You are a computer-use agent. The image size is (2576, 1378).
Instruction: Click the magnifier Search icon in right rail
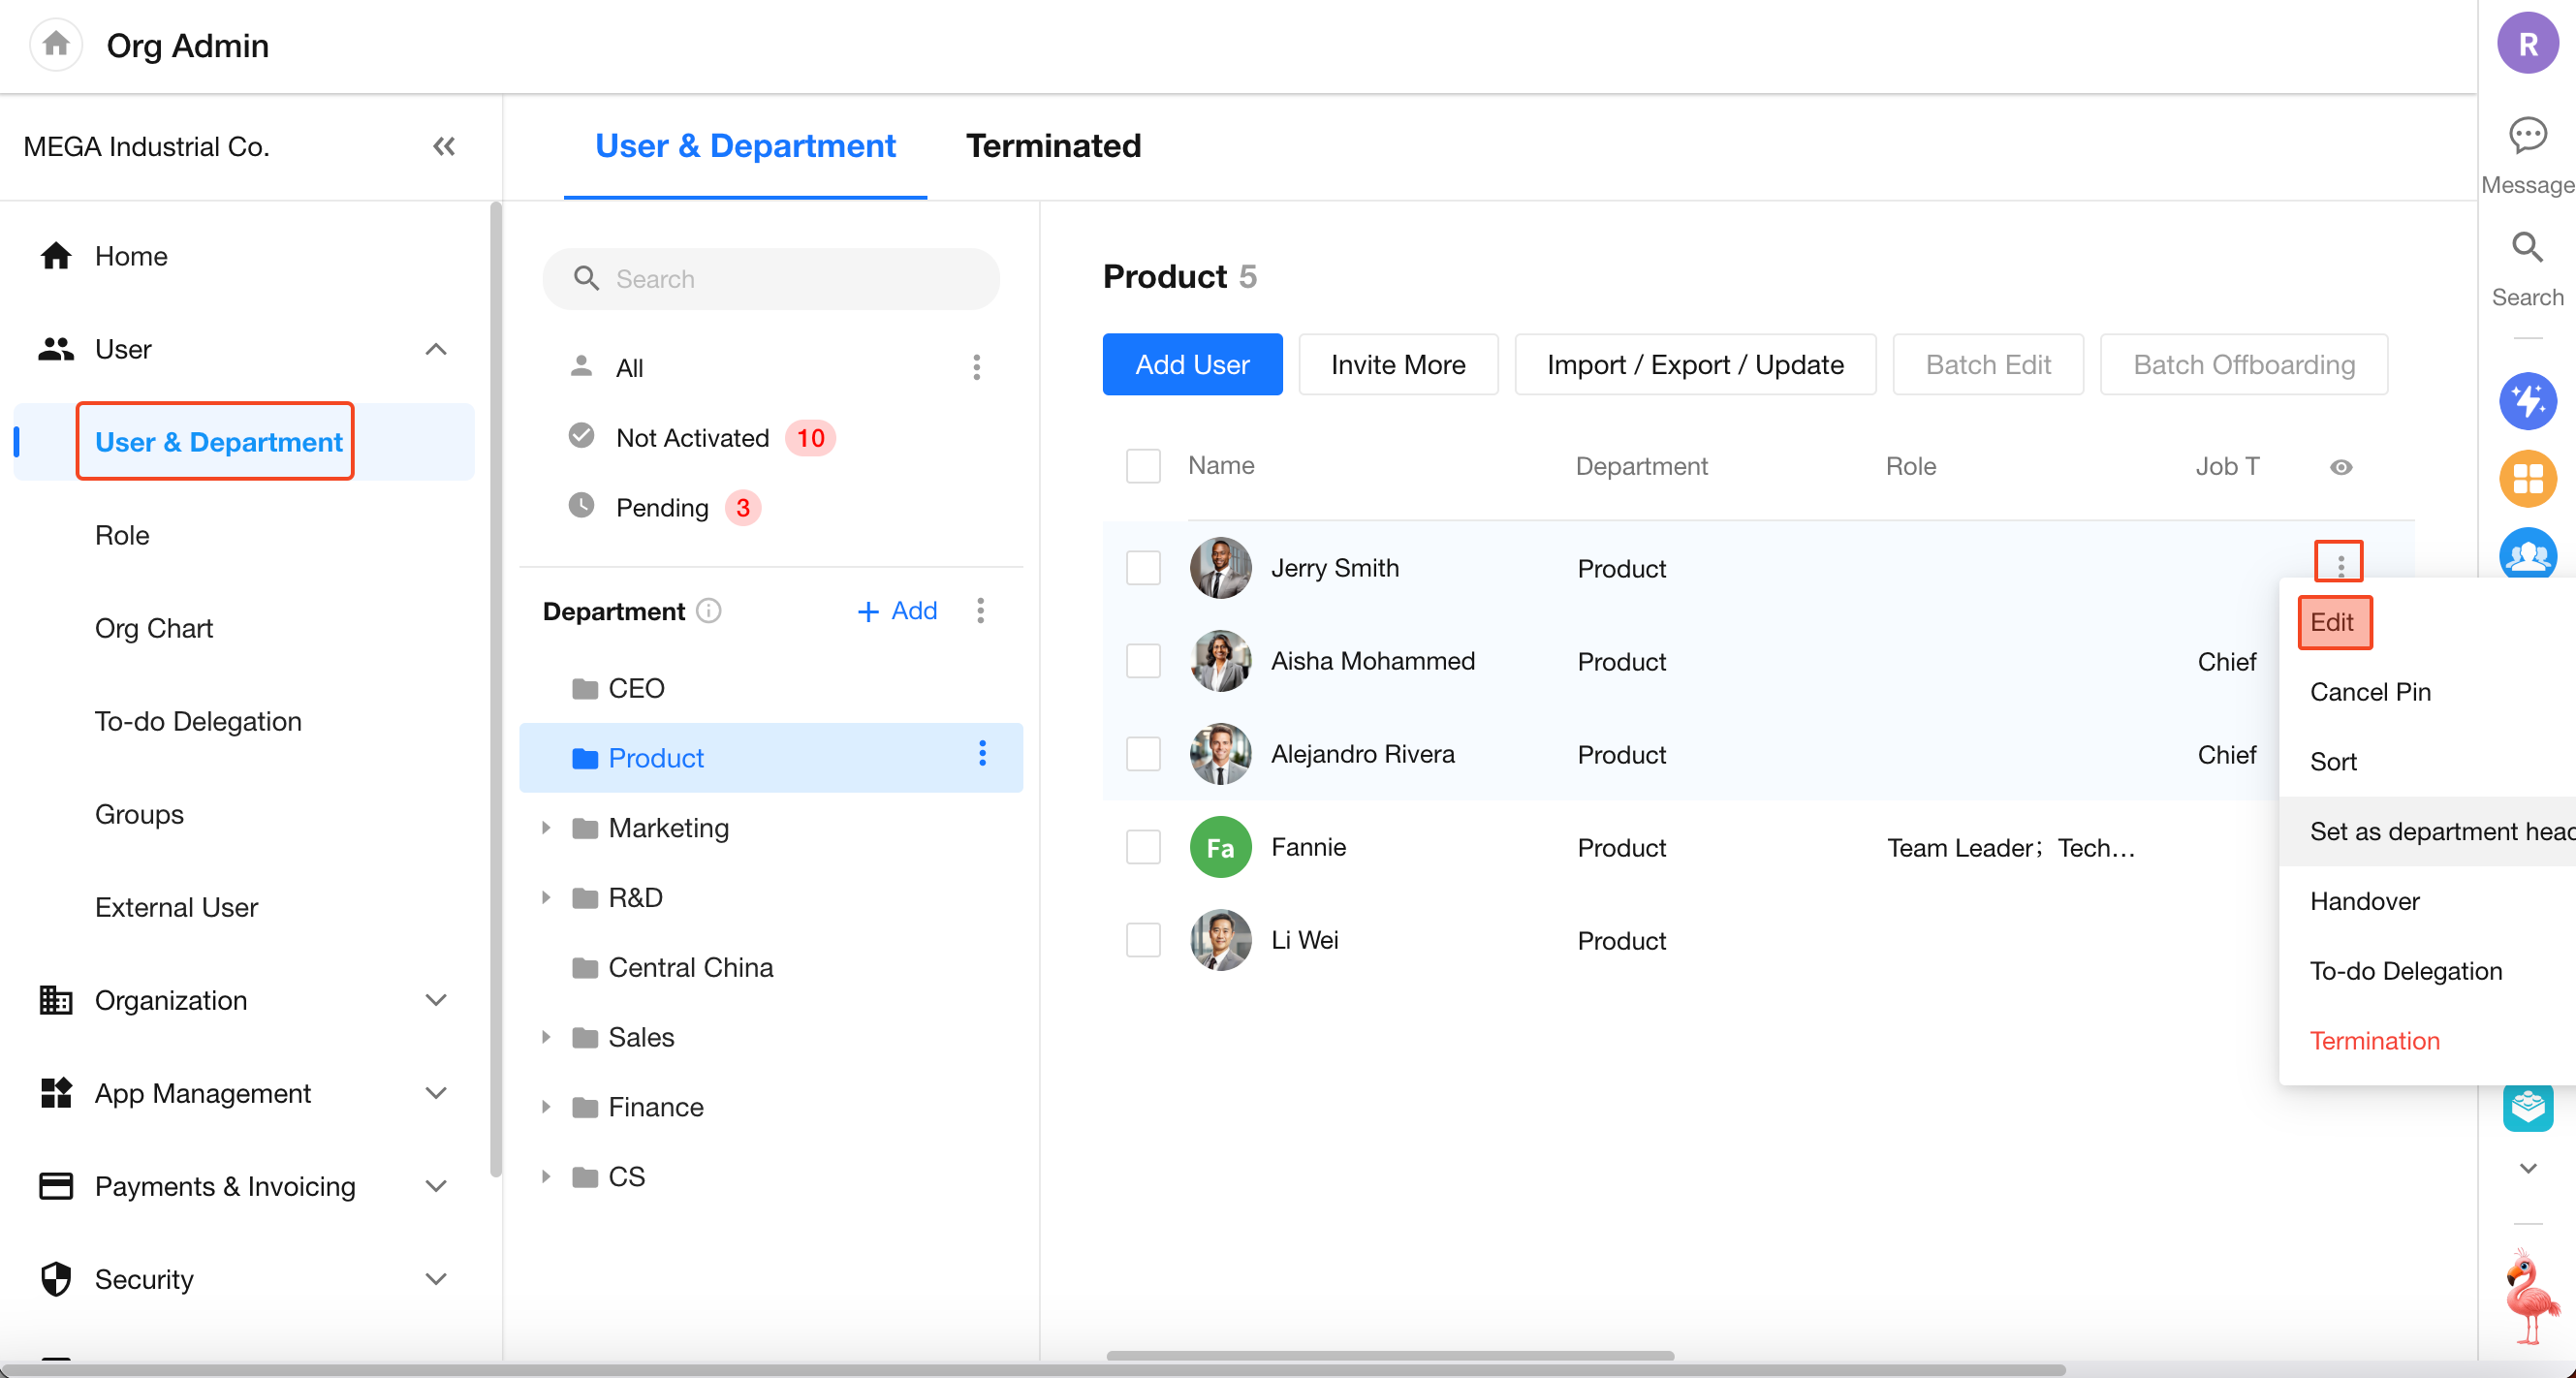(2527, 247)
